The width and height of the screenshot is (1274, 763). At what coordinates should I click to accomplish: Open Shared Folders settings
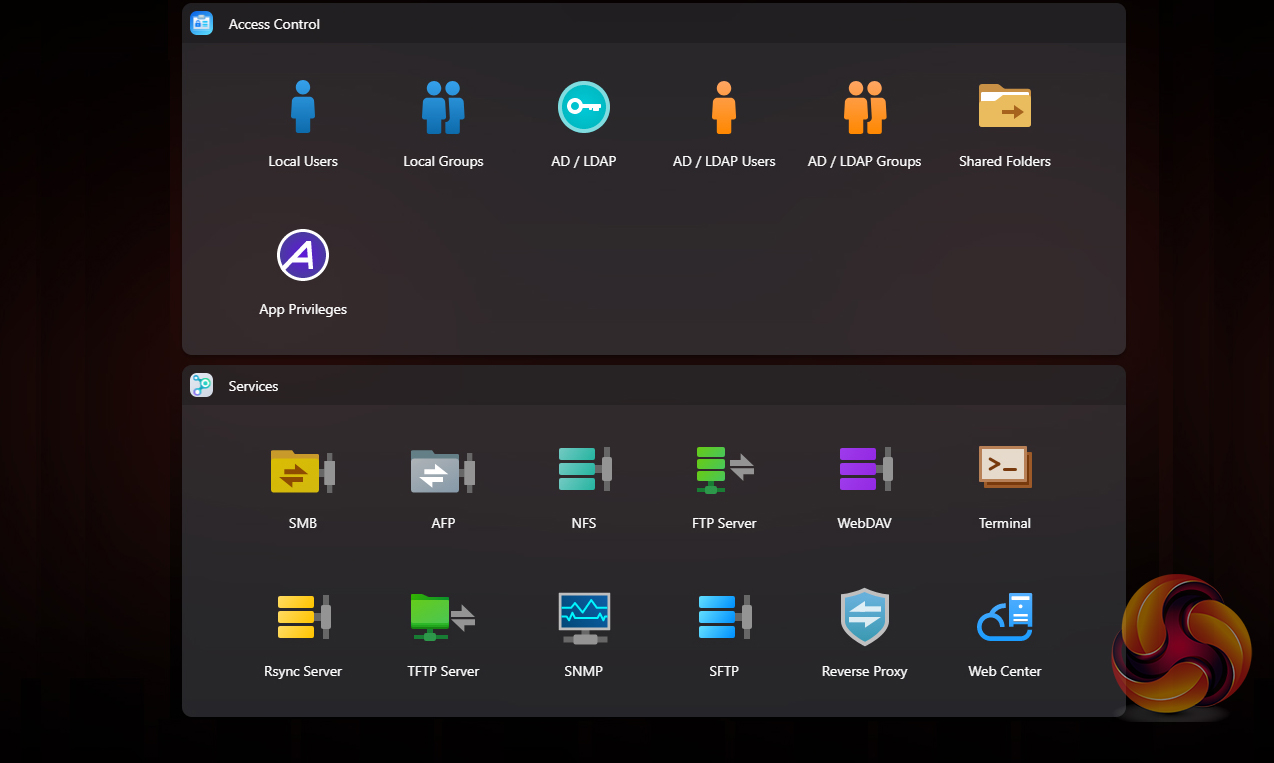coord(1004,108)
